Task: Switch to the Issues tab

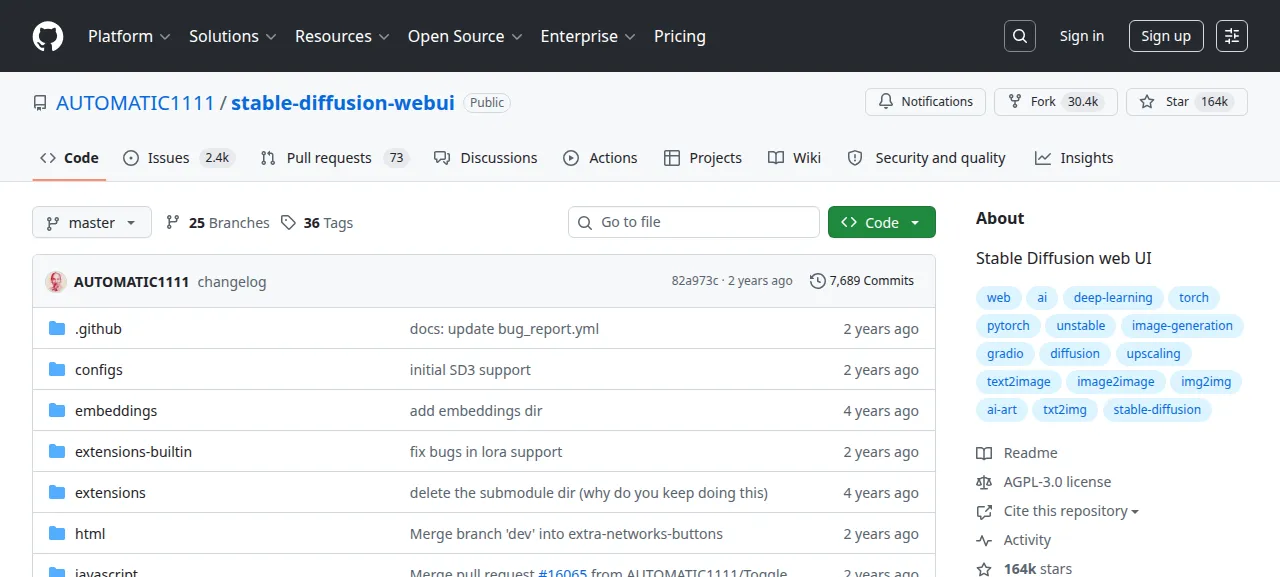Action: pos(178,158)
